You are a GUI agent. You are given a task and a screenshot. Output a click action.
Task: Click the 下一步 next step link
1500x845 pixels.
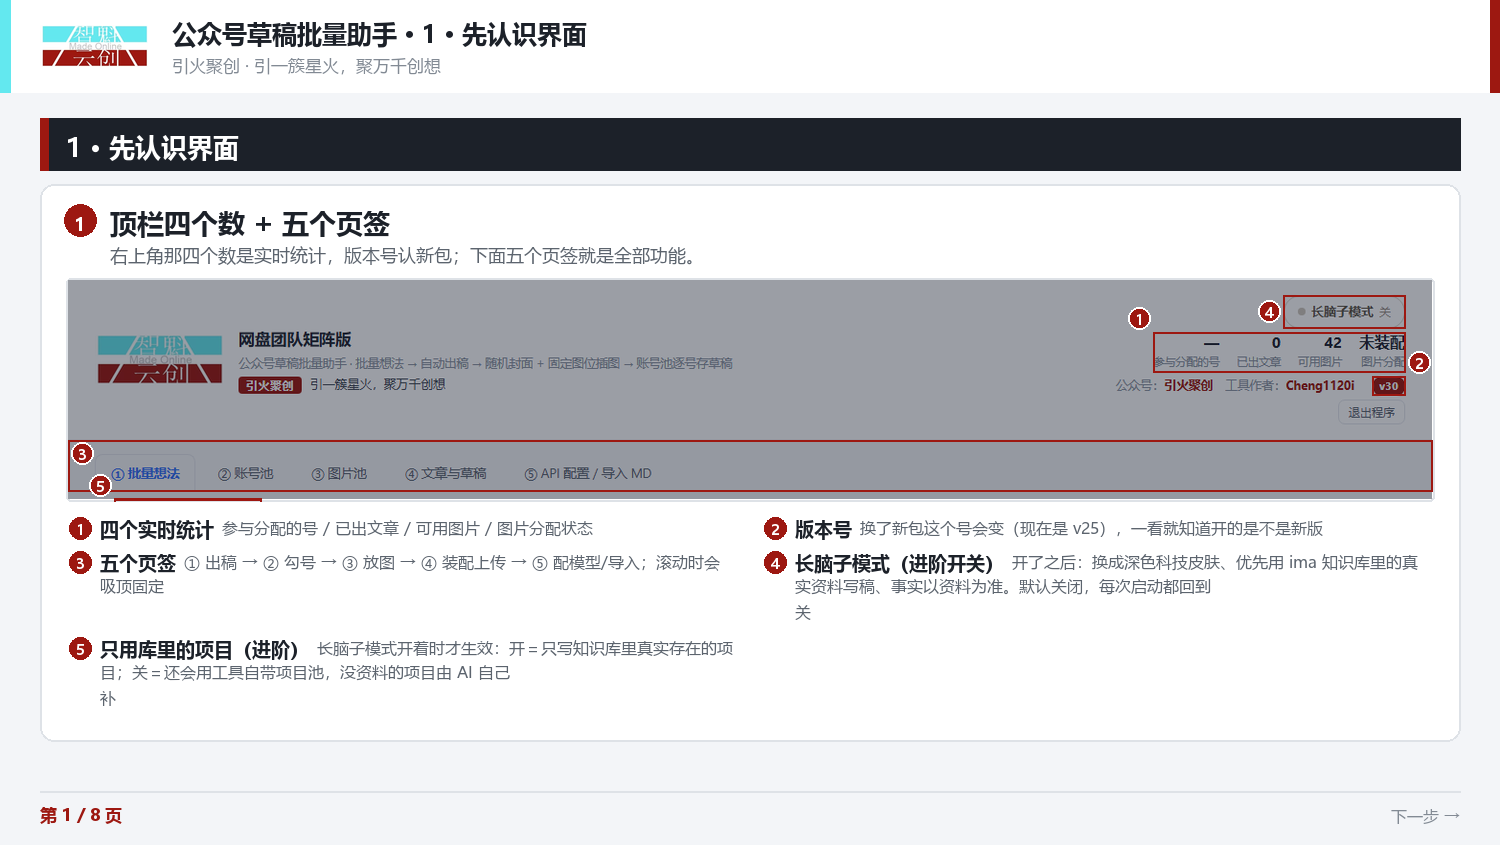1425,816
